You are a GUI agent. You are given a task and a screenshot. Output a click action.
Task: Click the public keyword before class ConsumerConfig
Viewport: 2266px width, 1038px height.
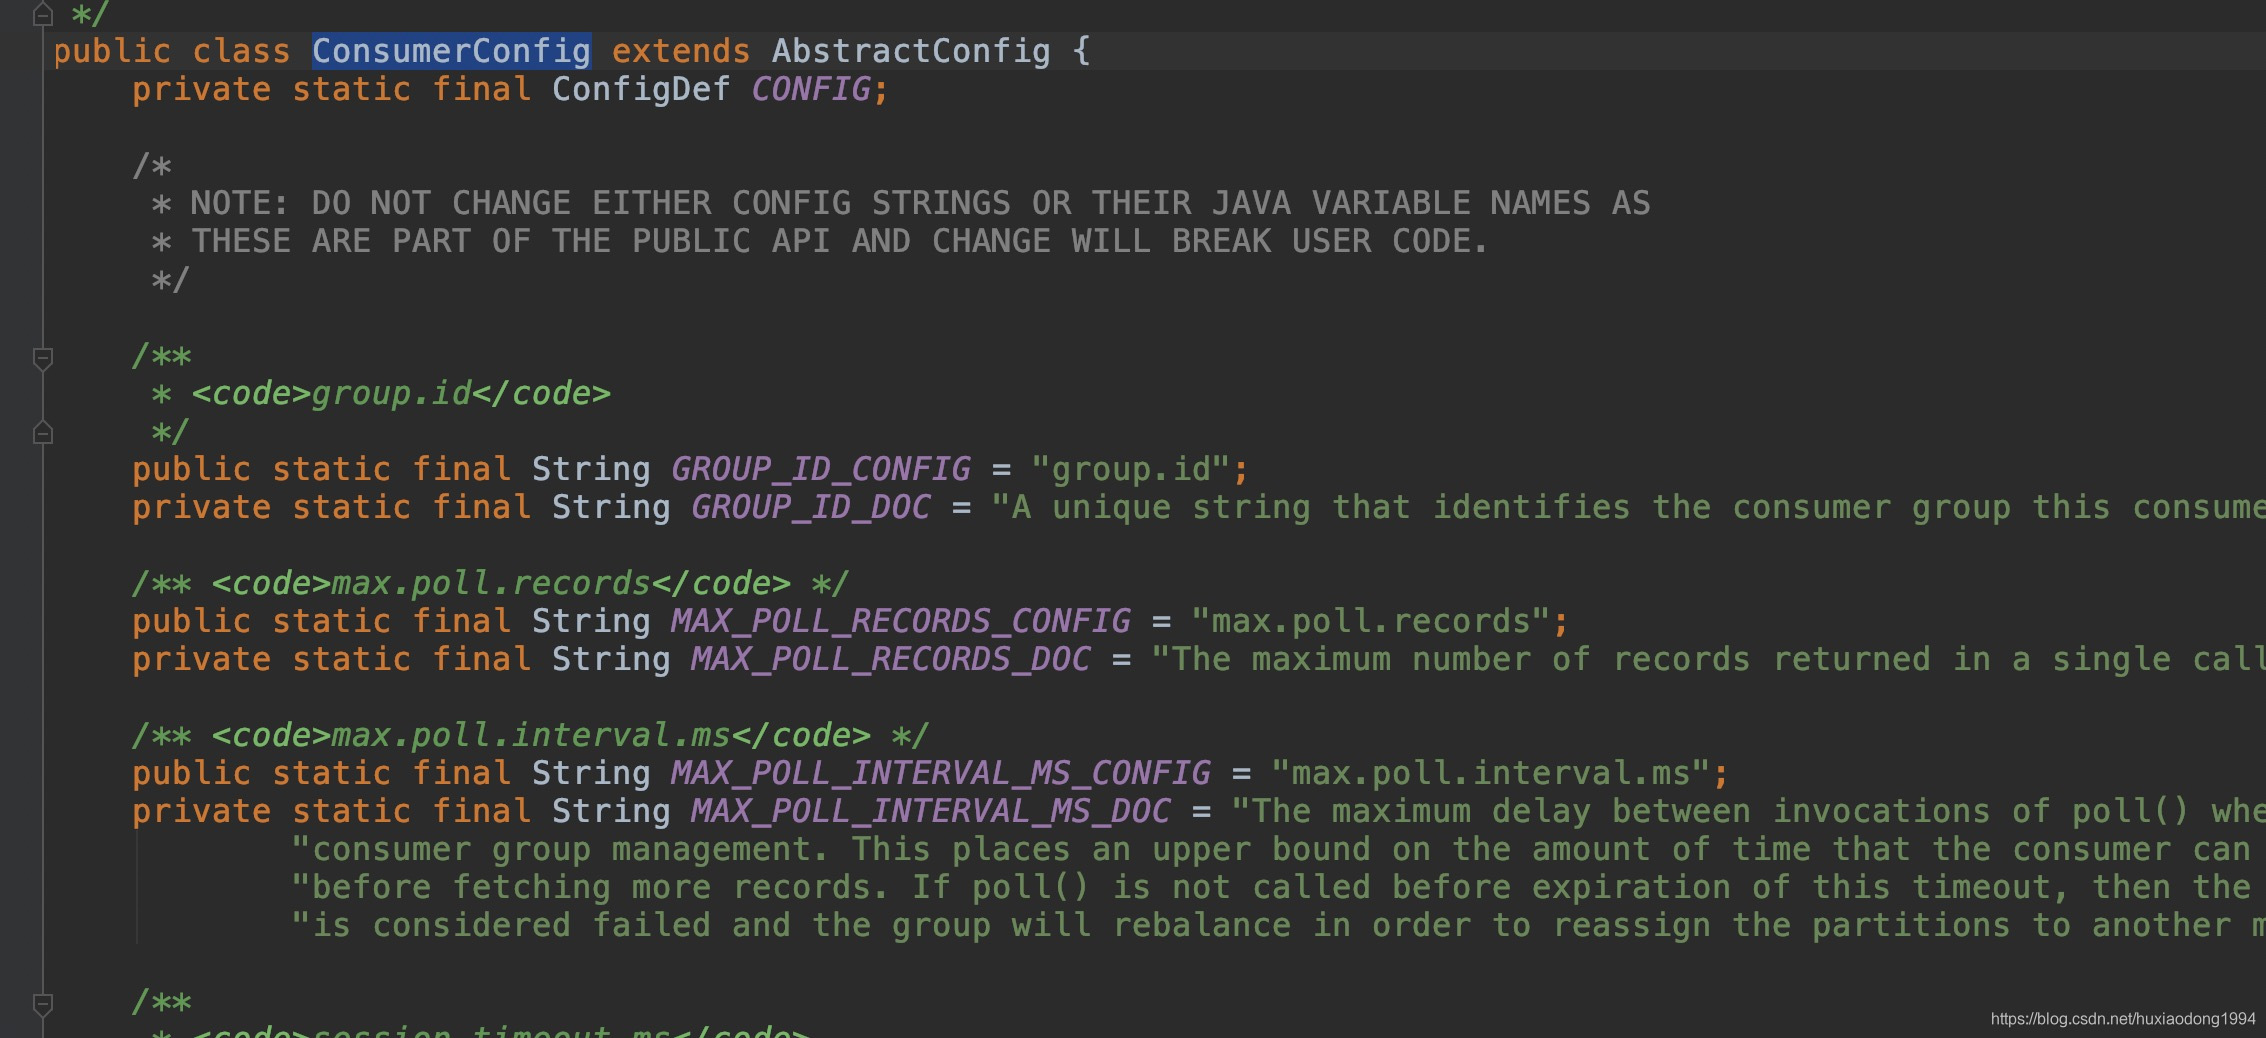[112, 51]
